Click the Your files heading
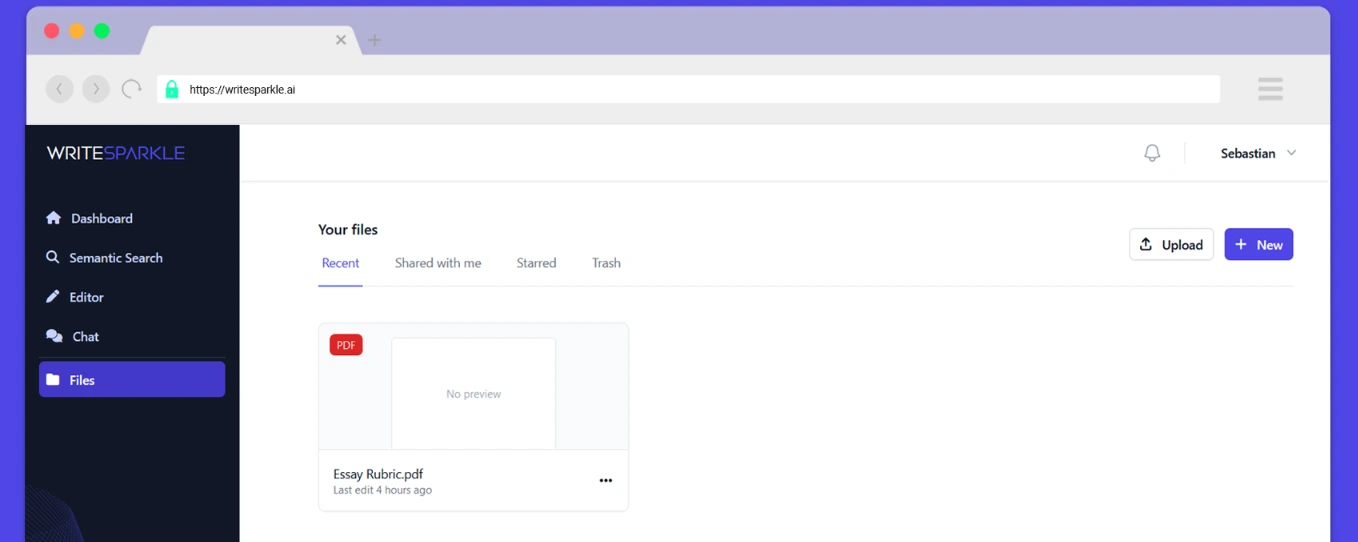The height and width of the screenshot is (542, 1358). (x=348, y=229)
